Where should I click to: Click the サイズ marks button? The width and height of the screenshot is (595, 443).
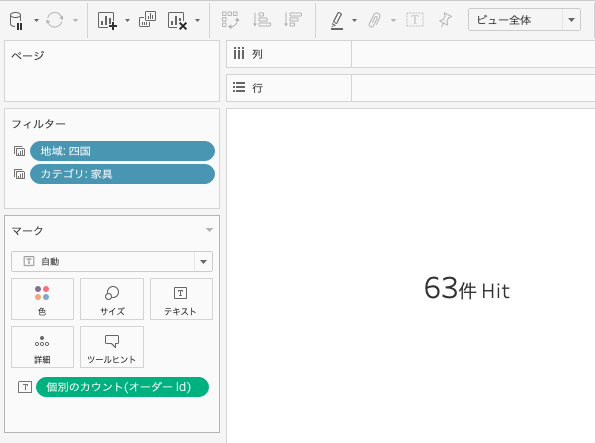click(x=112, y=299)
